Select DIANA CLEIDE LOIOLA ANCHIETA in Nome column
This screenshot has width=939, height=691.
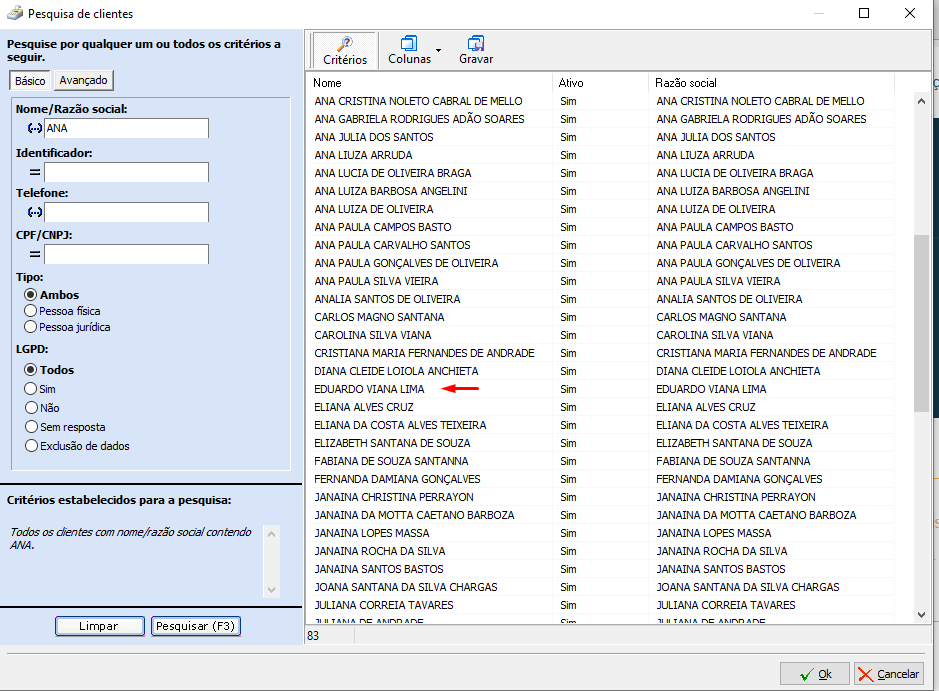(x=396, y=371)
